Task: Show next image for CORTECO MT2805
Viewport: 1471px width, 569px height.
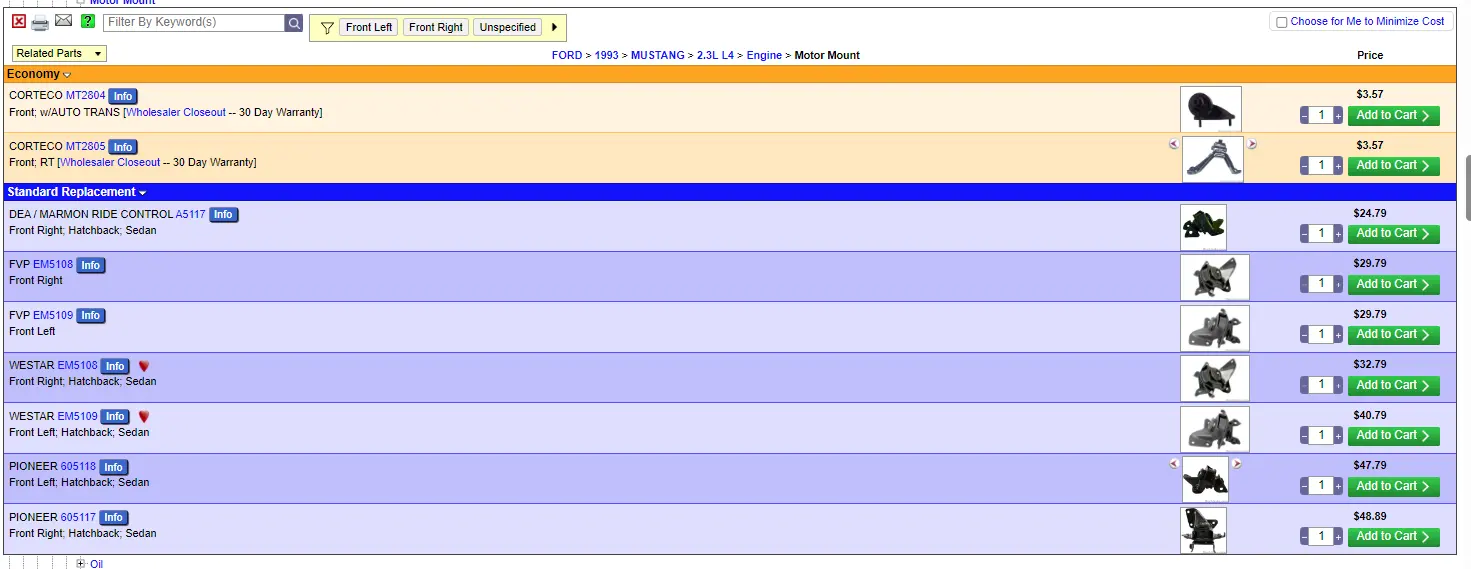Action: click(1252, 144)
